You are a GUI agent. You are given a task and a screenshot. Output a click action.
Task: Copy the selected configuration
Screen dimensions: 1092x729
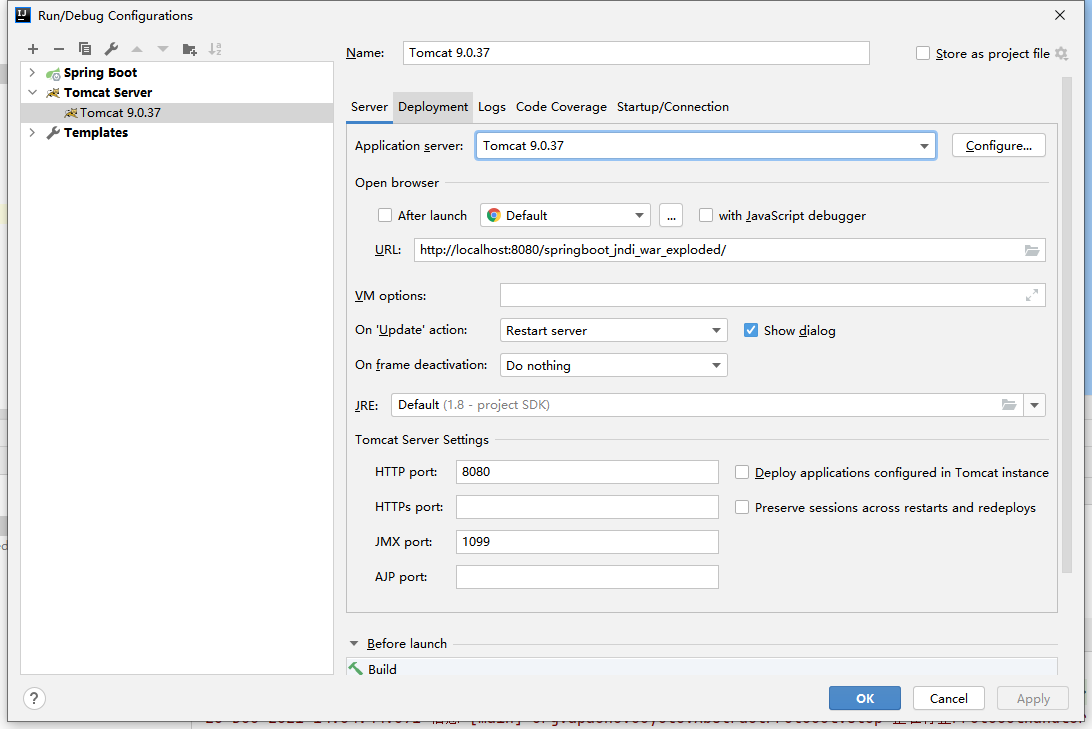(85, 49)
